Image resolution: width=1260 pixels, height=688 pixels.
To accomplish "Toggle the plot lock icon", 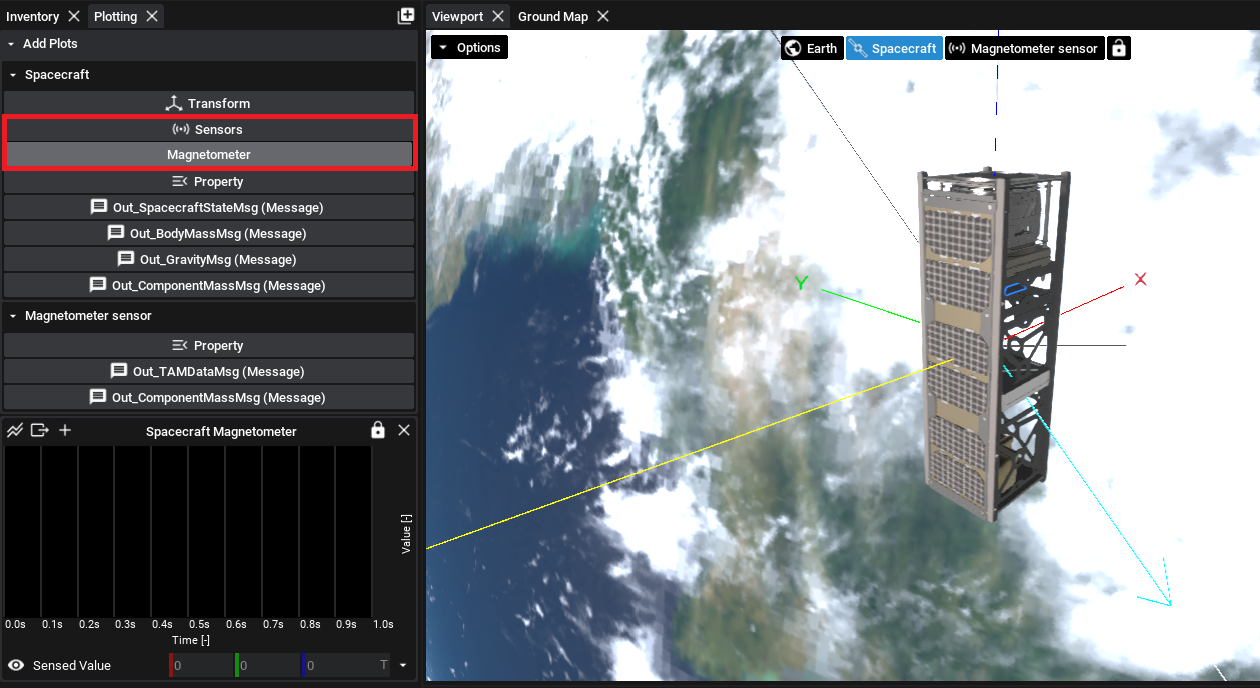I will 377,430.
